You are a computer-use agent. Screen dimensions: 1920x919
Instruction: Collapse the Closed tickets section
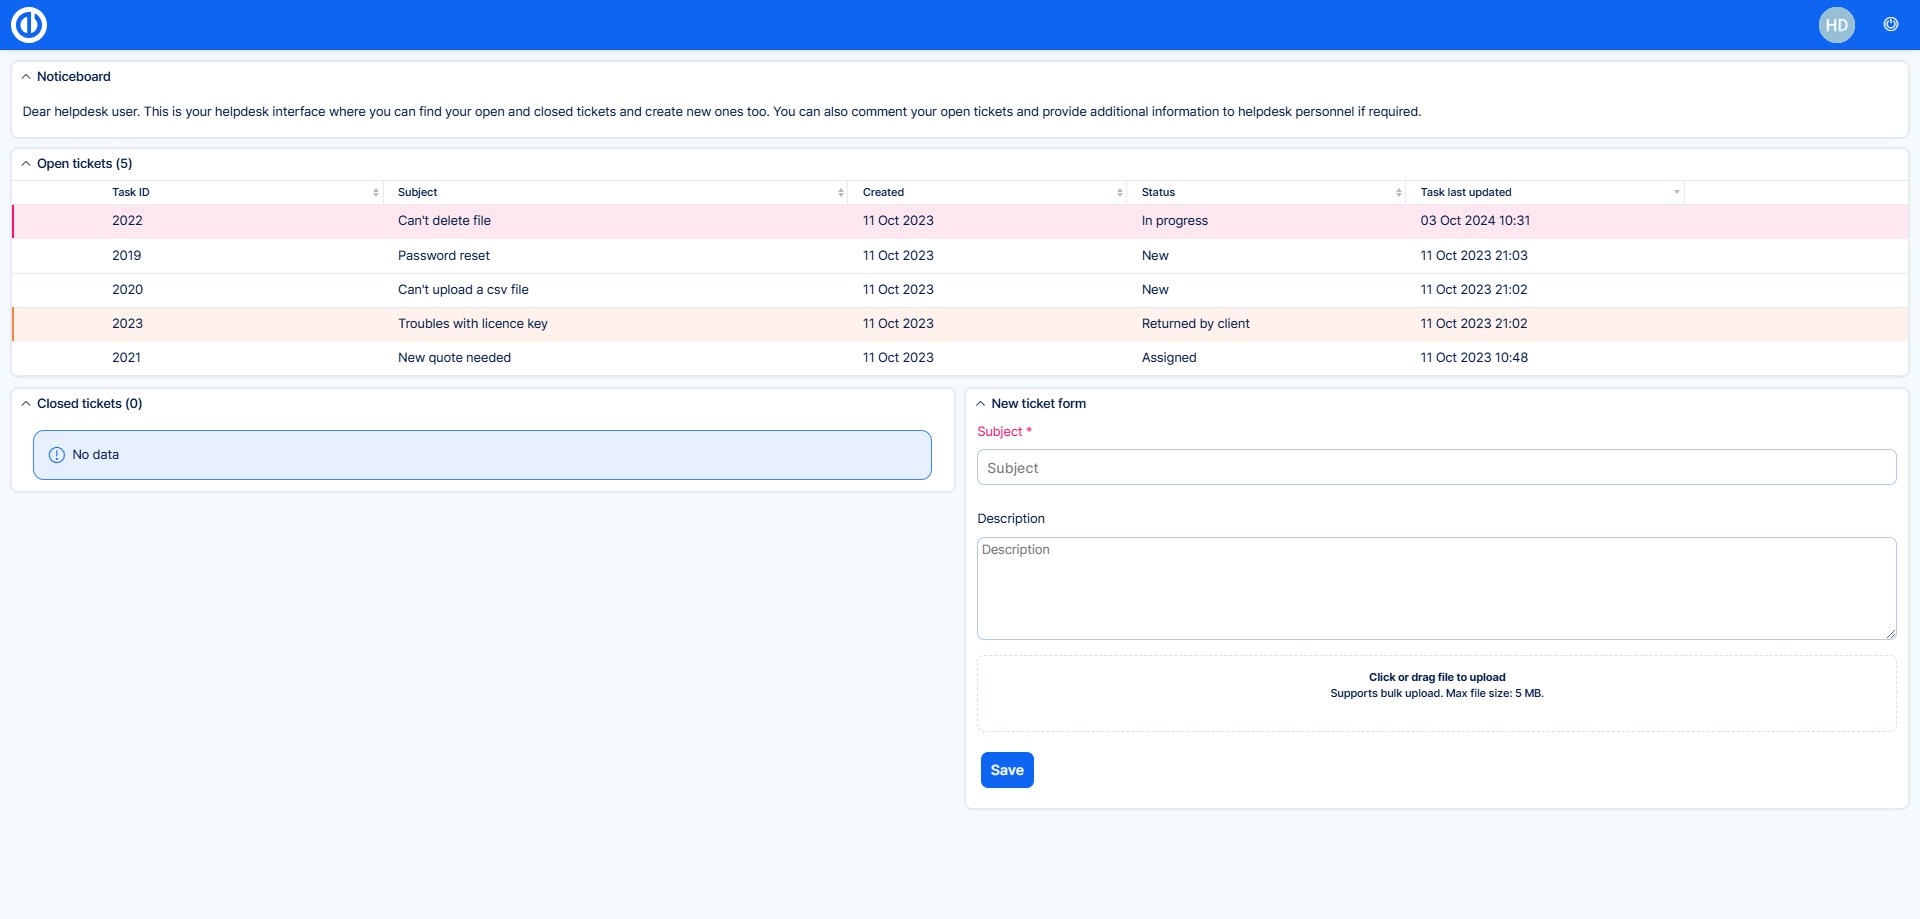[x=26, y=404]
